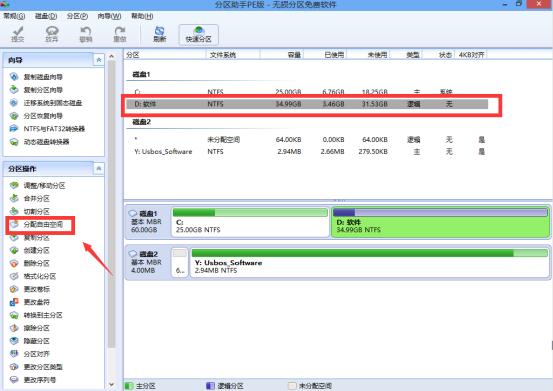This screenshot has height=391, width=553.
Task: Sort by the 已使用 column header
Action: [325, 55]
